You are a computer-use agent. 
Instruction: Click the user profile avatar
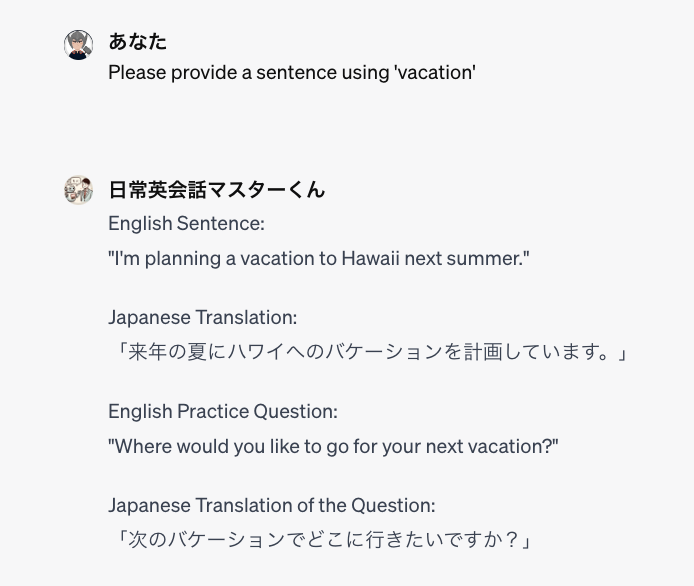79,44
